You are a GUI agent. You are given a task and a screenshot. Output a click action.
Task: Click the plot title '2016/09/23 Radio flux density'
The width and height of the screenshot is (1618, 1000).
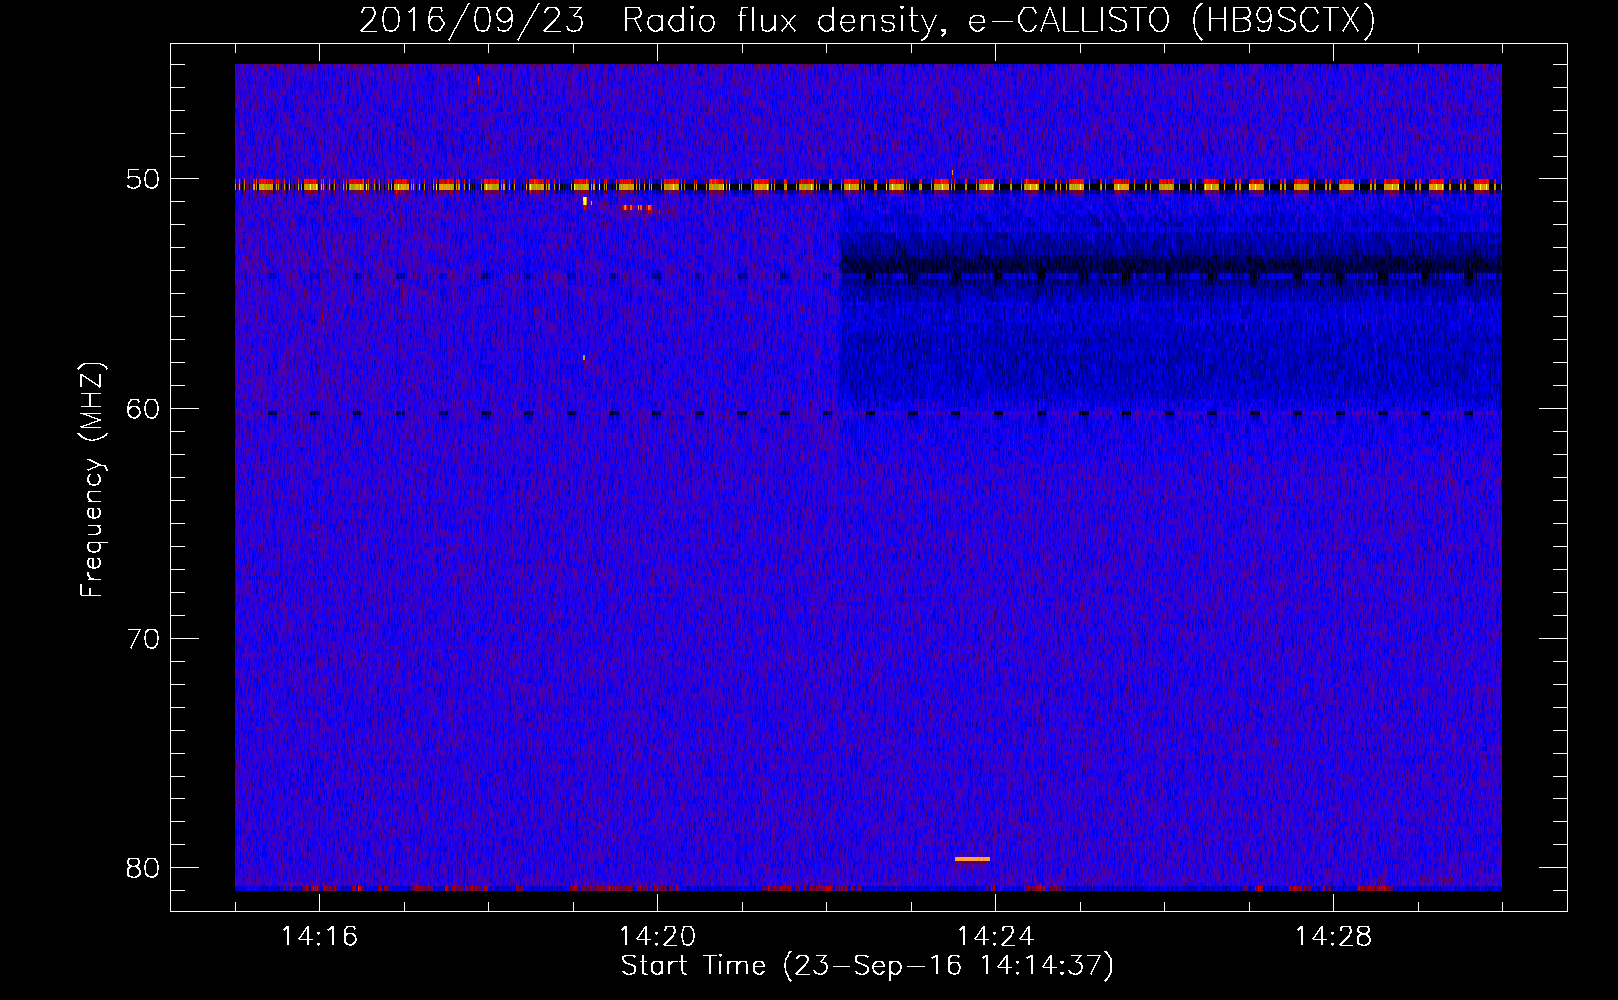[867, 20]
